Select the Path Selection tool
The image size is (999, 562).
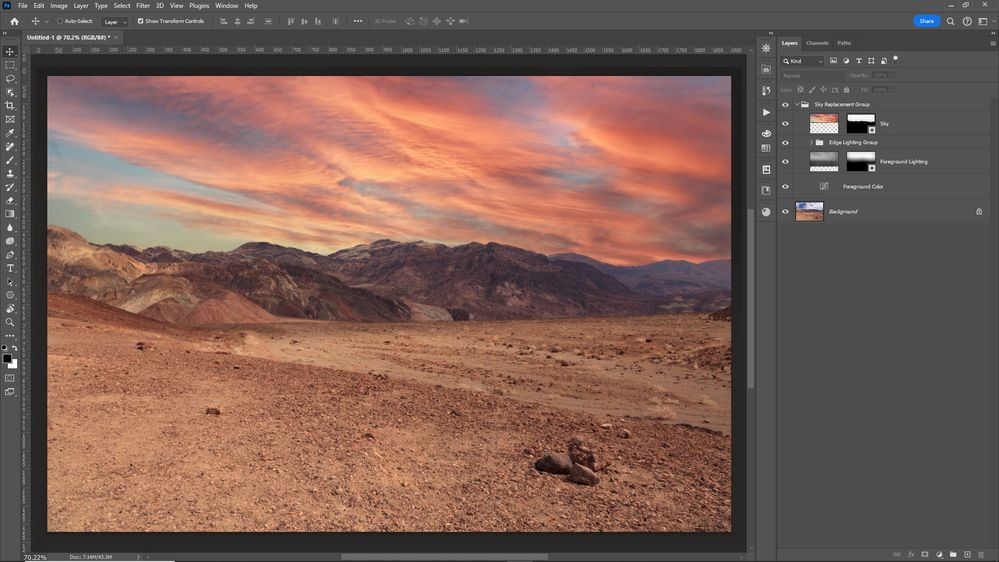coord(10,282)
